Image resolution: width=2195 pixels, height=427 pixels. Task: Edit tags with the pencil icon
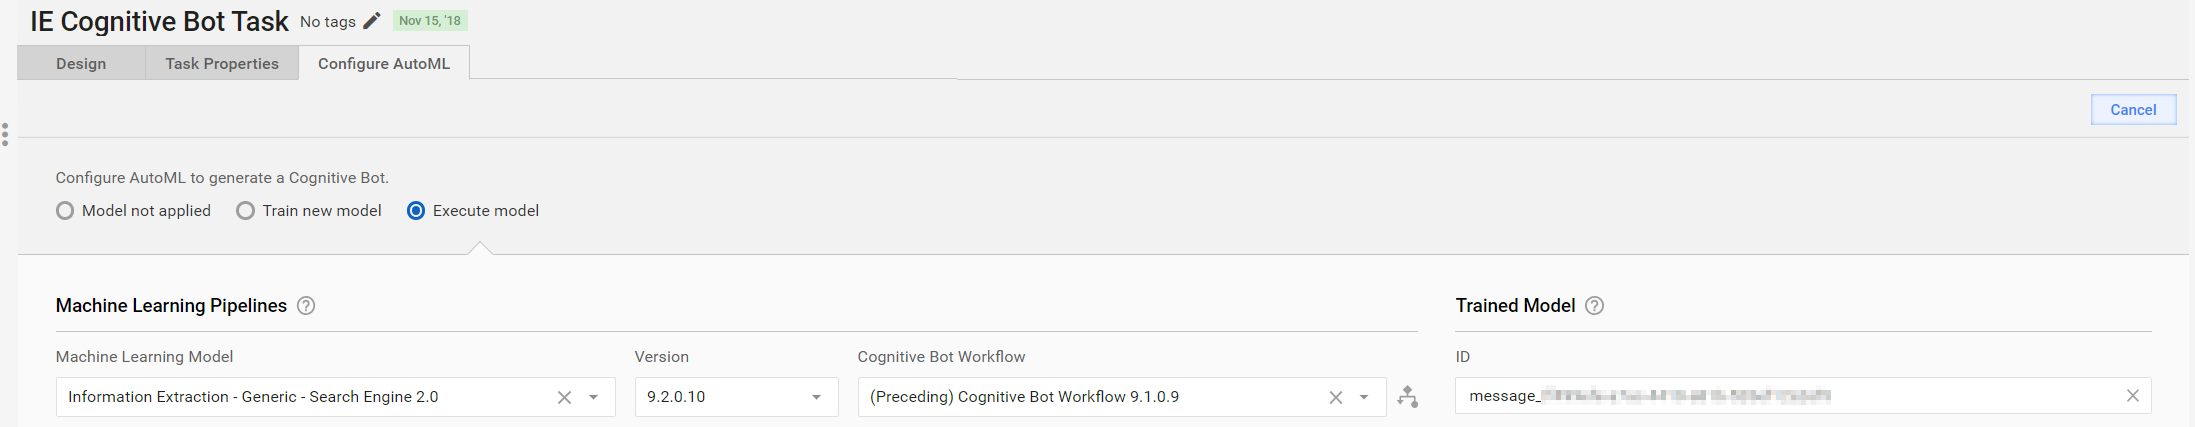coord(372,21)
